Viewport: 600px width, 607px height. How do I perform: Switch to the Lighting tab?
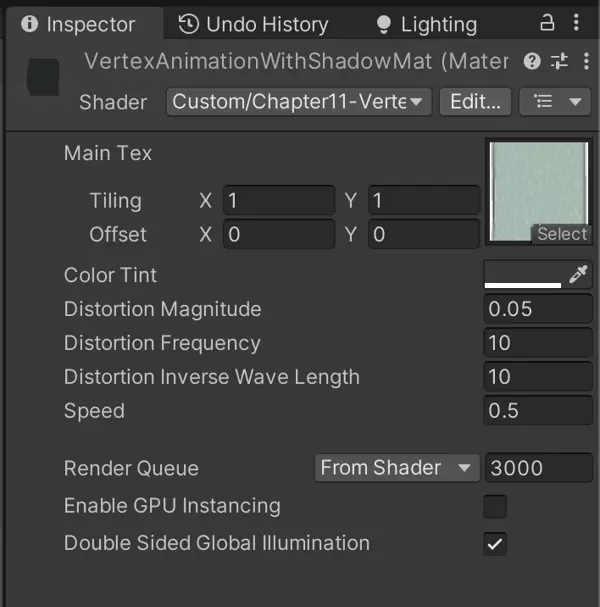coord(426,24)
